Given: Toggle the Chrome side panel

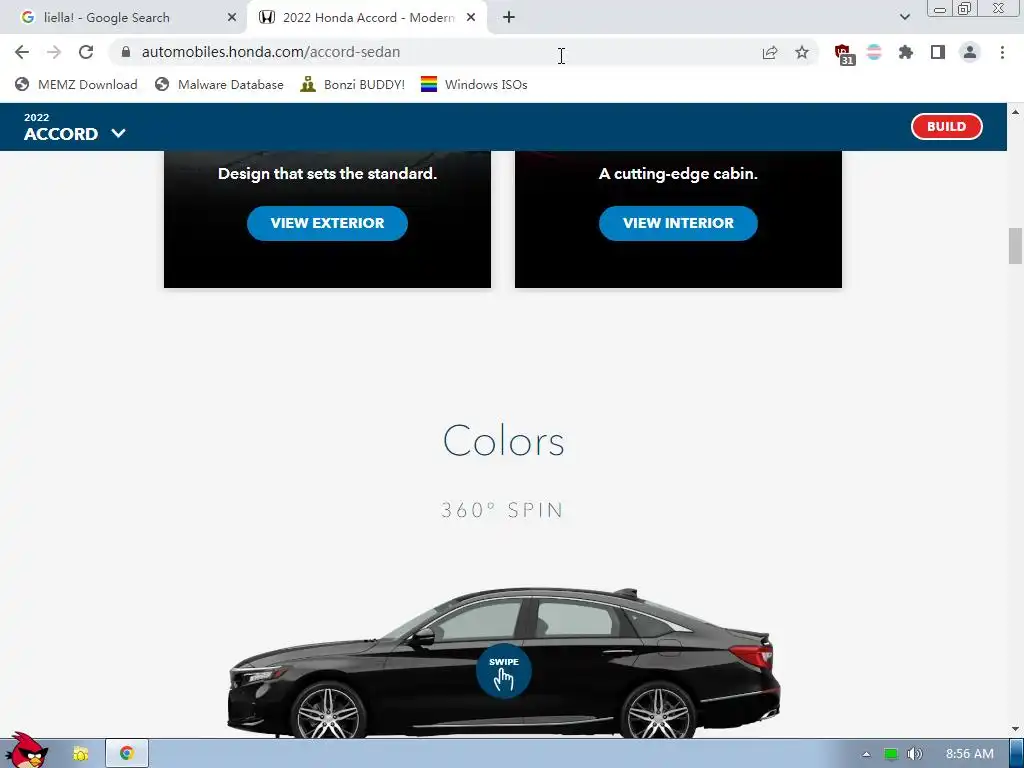Looking at the screenshot, I should point(938,52).
